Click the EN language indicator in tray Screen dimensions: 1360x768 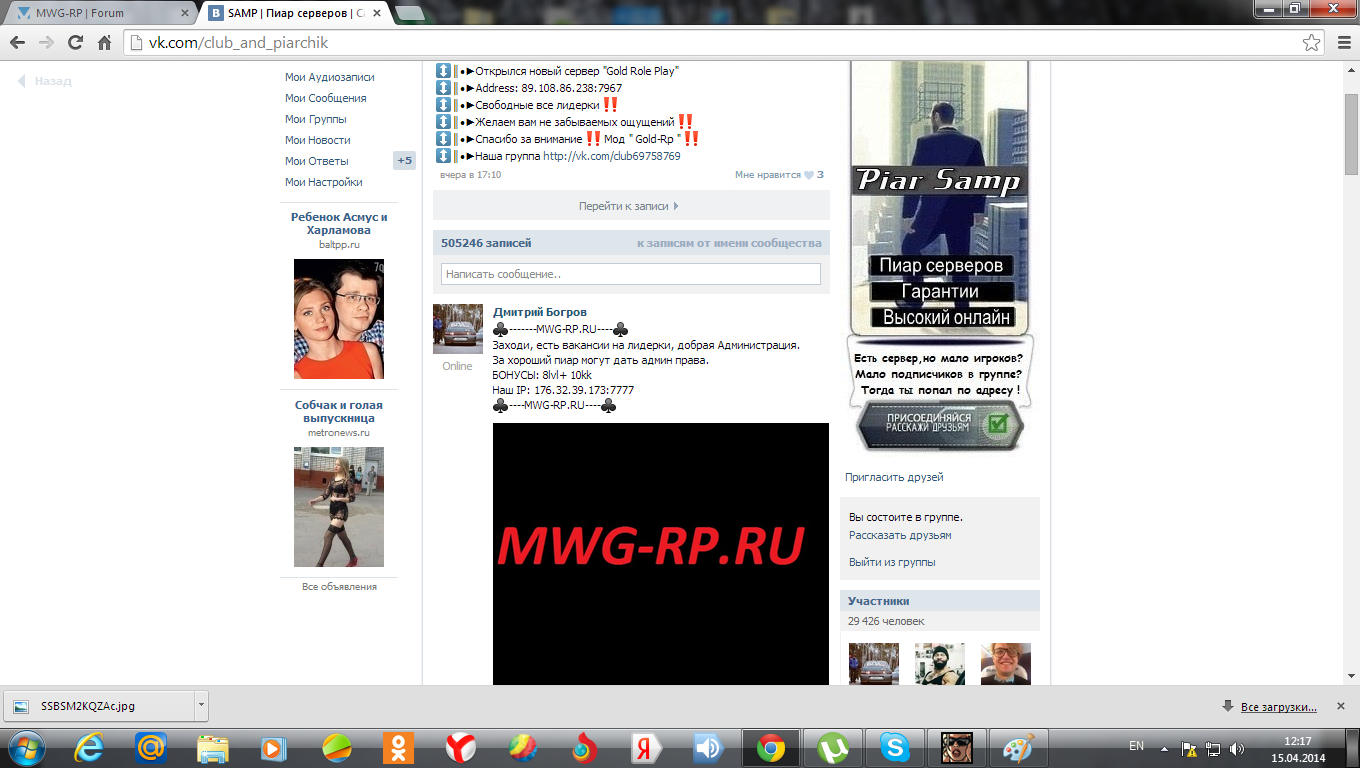pyautogui.click(x=1136, y=746)
